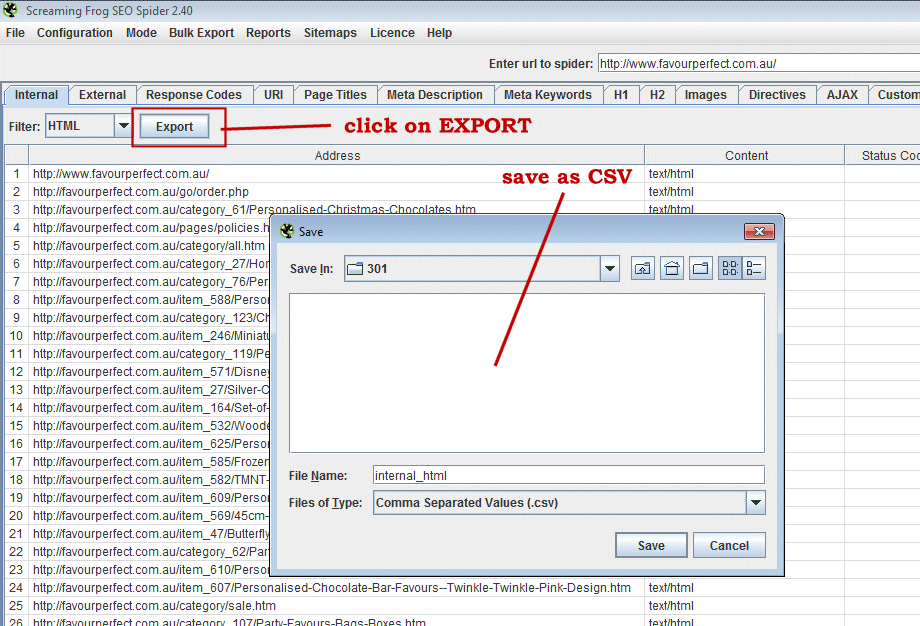
Task: Click Cancel in the Save dialog
Action: pos(729,546)
